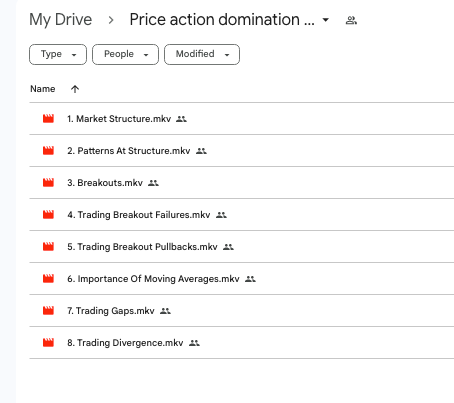Select the 8. Trading Divergence.mkv file
The height and width of the screenshot is (403, 454).
tap(242, 343)
